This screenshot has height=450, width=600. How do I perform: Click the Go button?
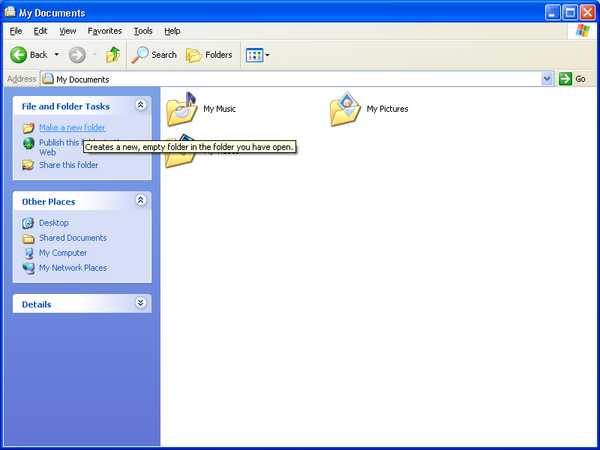(572, 79)
